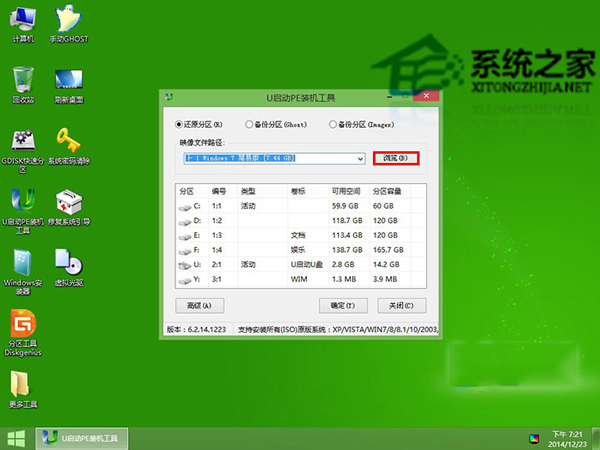This screenshot has width=600, height=450.
Task: Click the WIM volume label cell
Action: [299, 279]
